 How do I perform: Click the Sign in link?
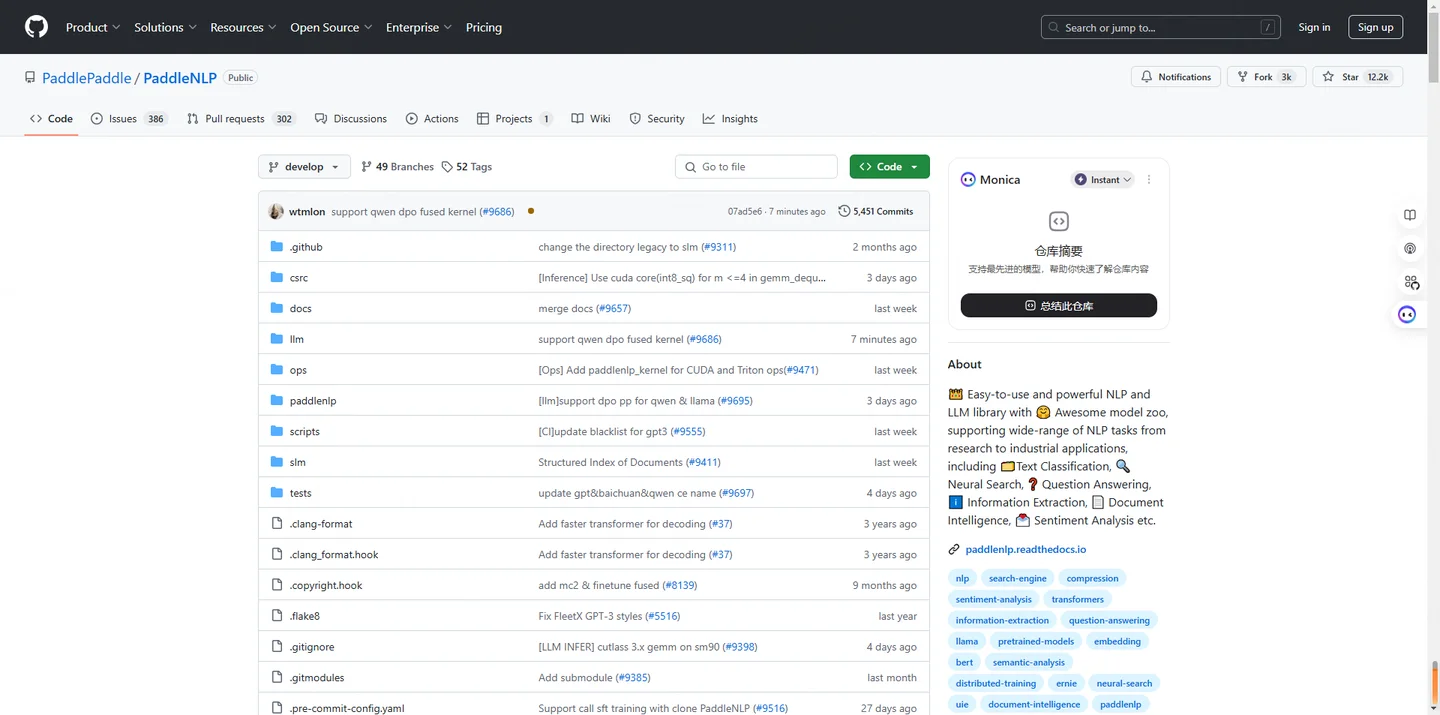click(1314, 27)
